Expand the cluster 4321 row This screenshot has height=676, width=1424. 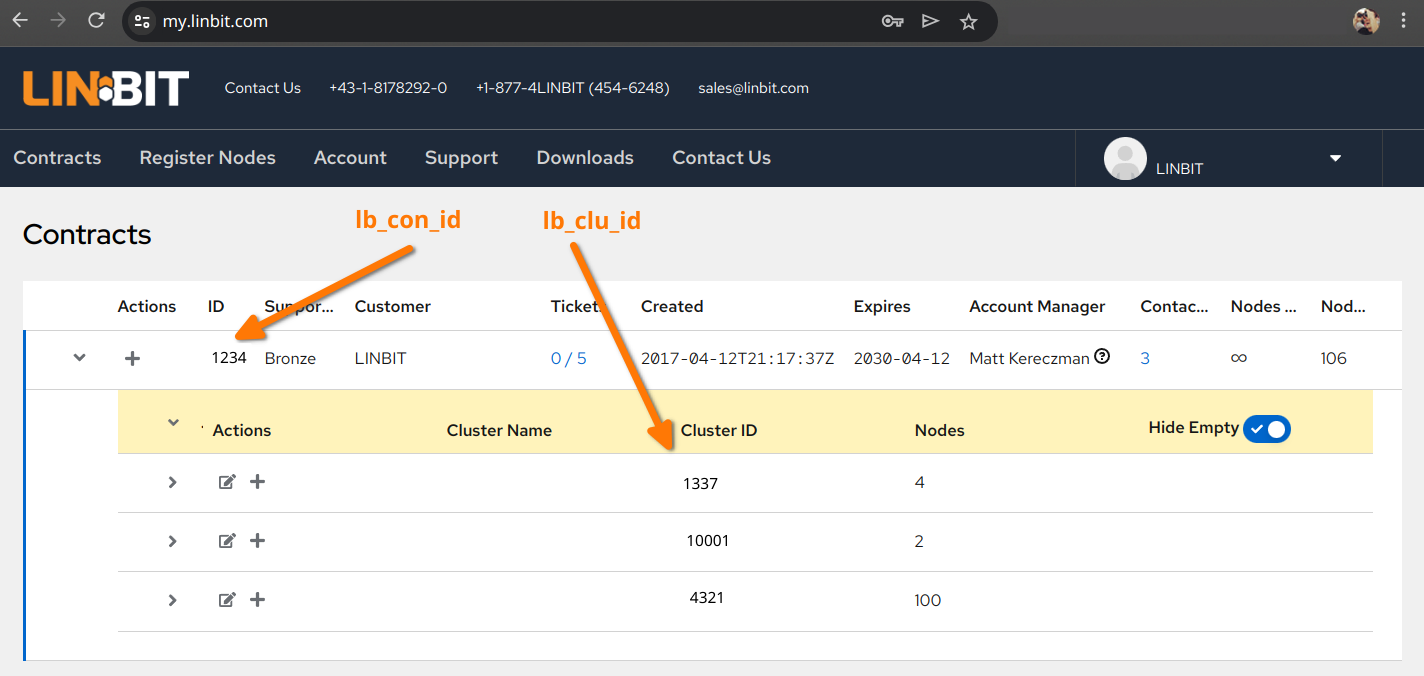click(173, 600)
